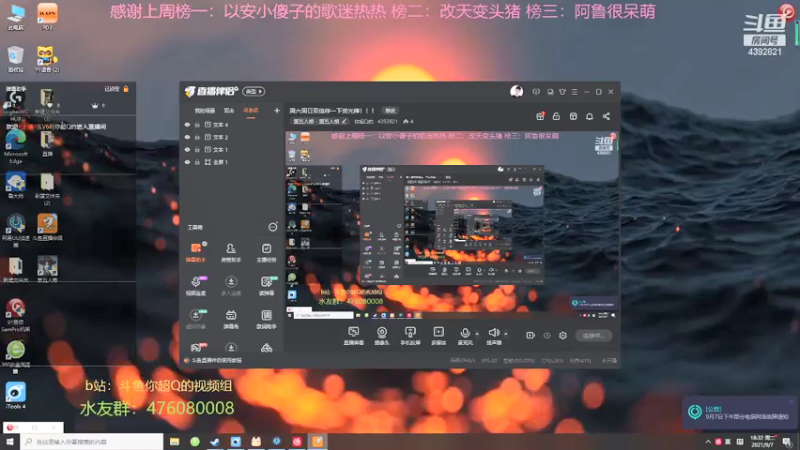Switch to the second scene tab
This screenshot has height=450, width=800.
229,111
